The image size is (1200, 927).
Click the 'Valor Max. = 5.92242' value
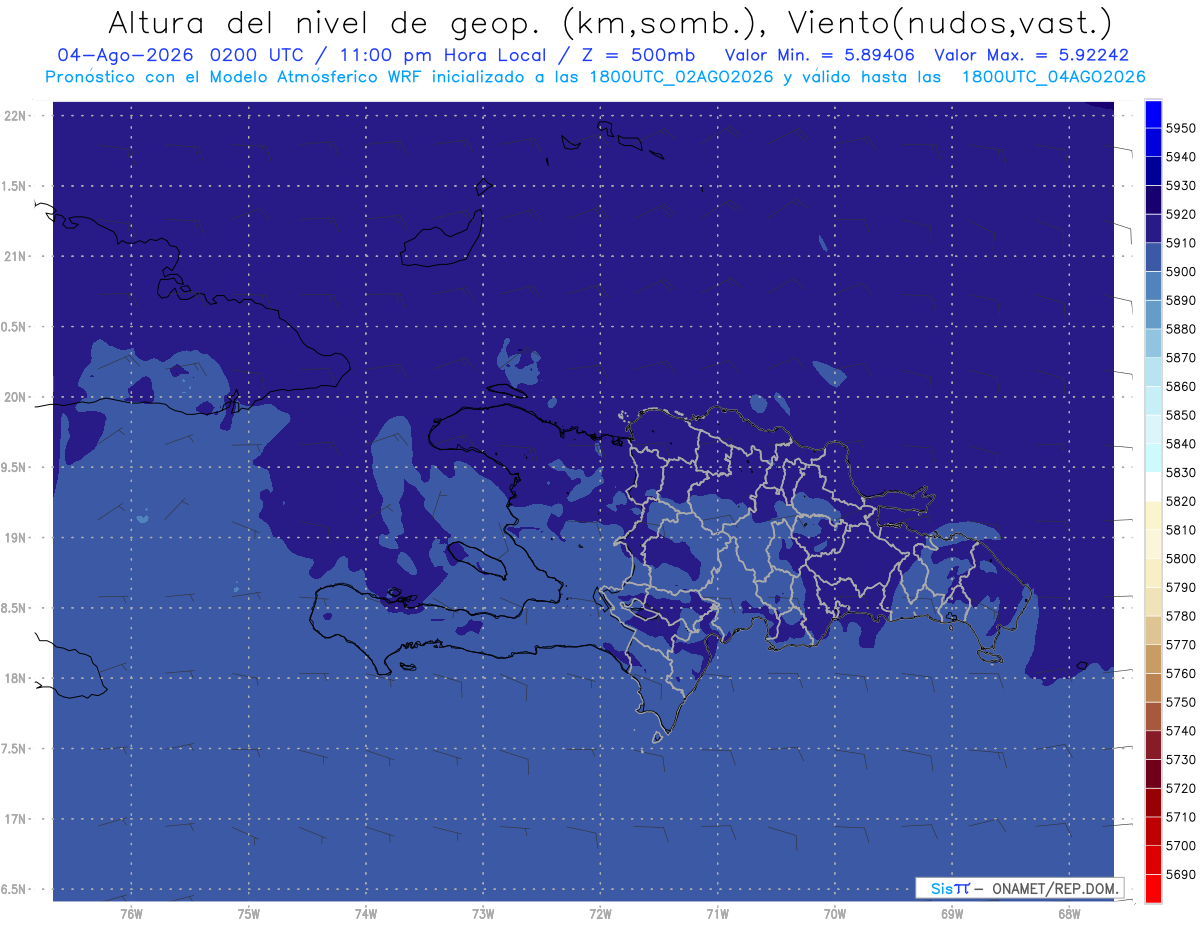coord(1031,56)
